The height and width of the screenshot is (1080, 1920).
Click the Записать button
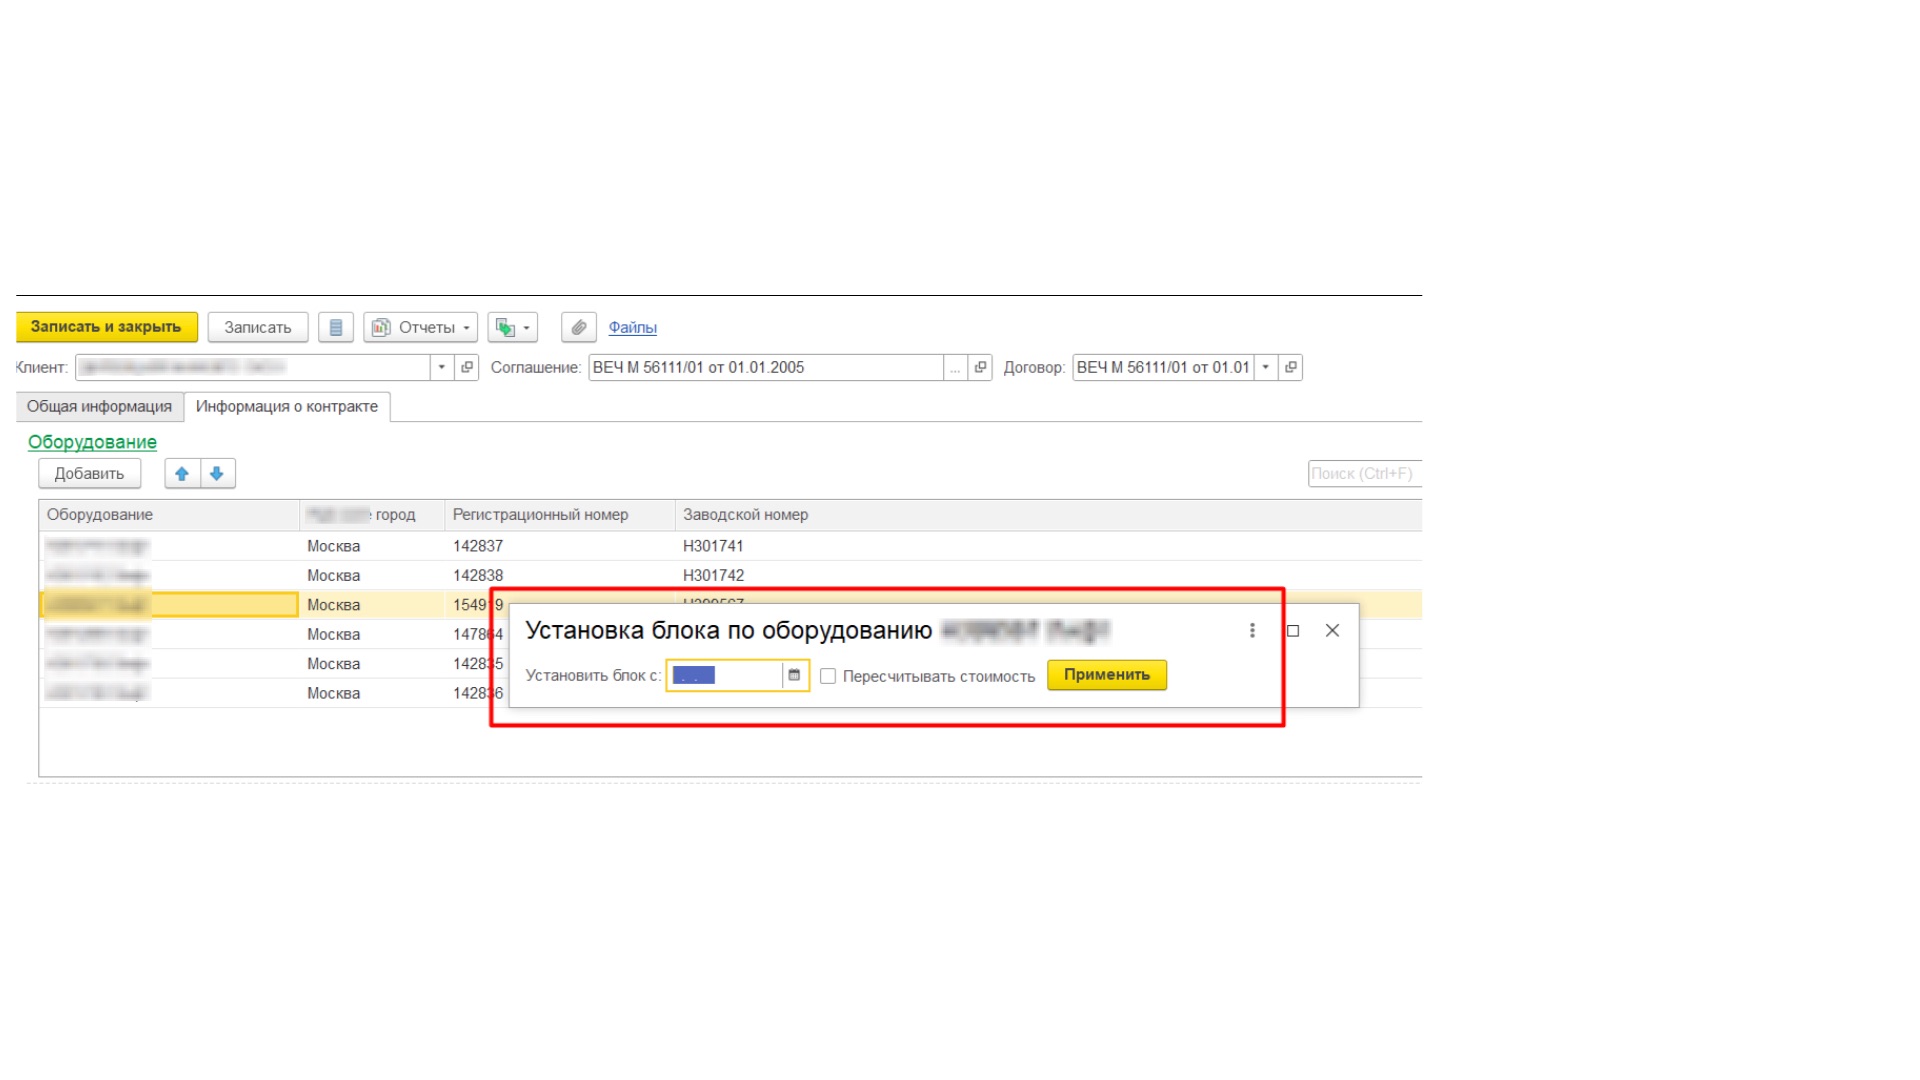(258, 327)
